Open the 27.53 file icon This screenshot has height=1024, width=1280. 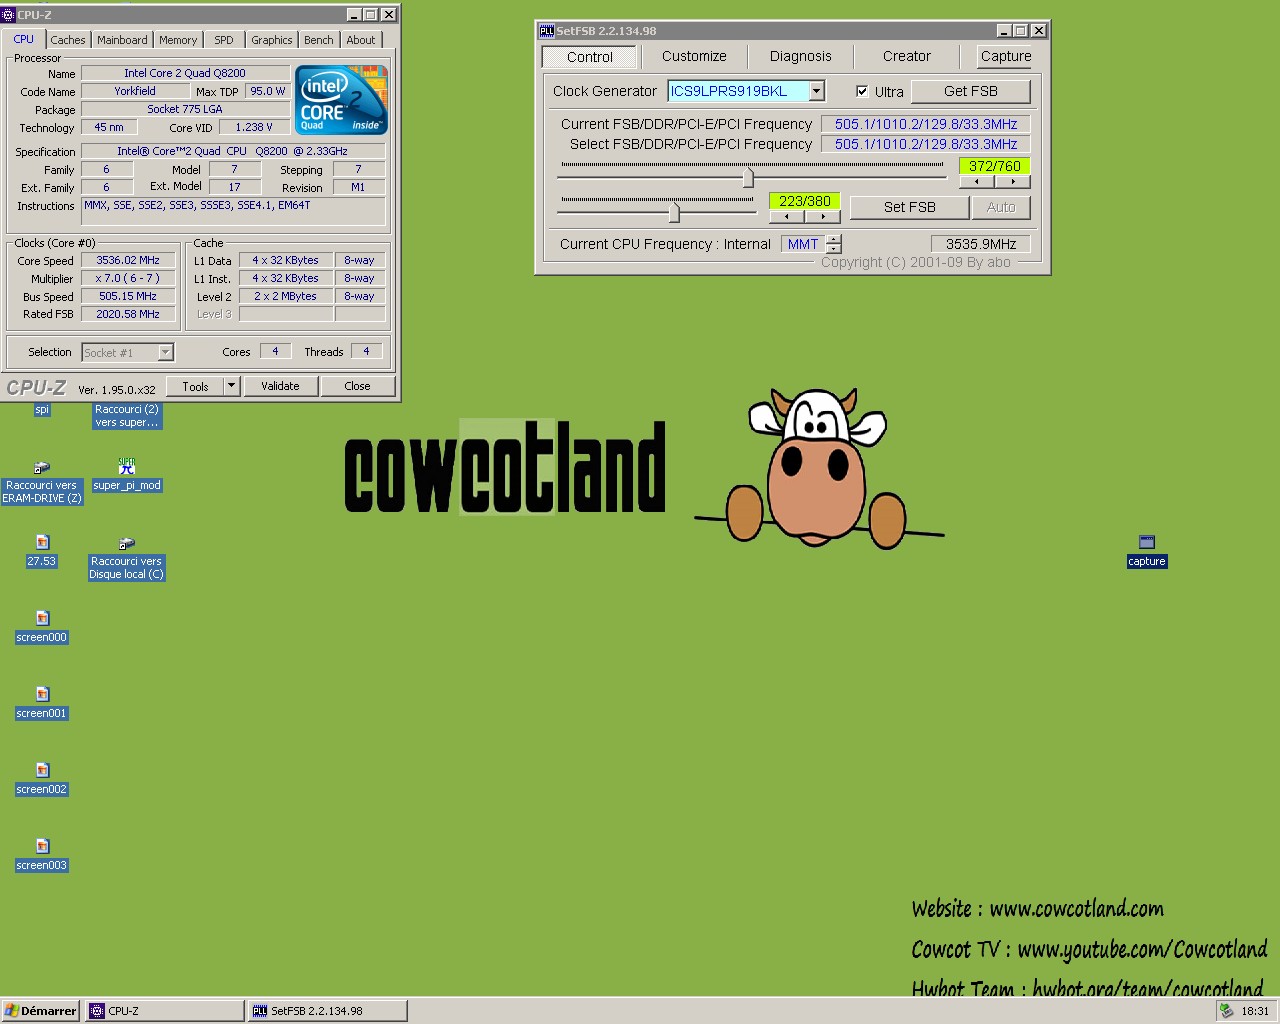[x=42, y=551]
